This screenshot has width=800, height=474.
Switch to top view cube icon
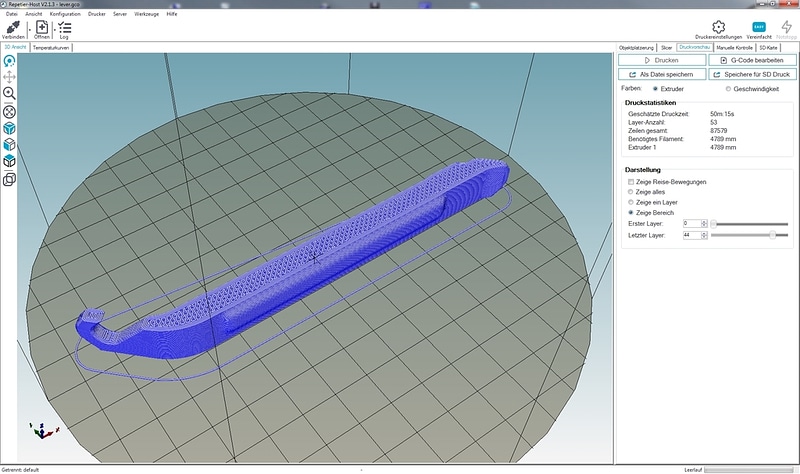9,161
